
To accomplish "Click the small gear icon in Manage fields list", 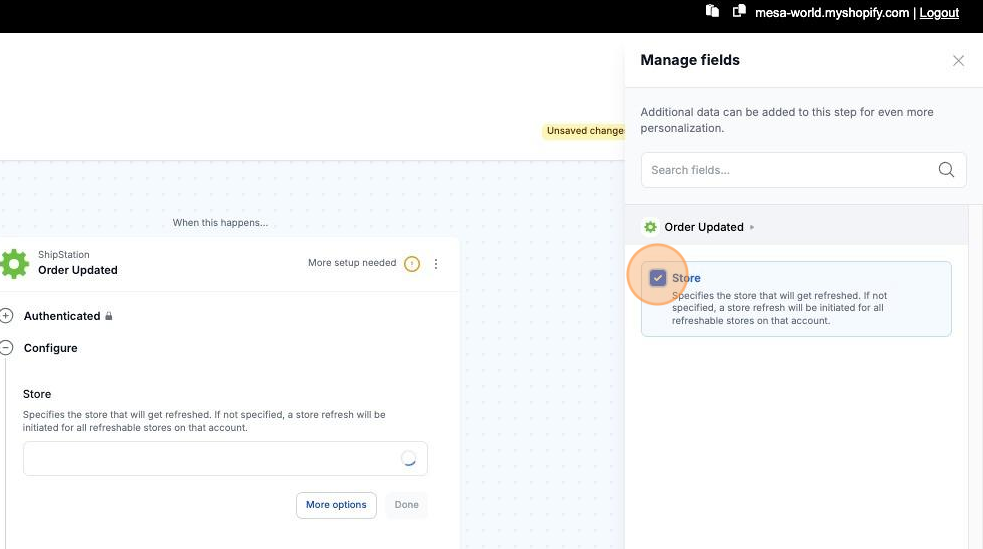I will (x=650, y=227).
